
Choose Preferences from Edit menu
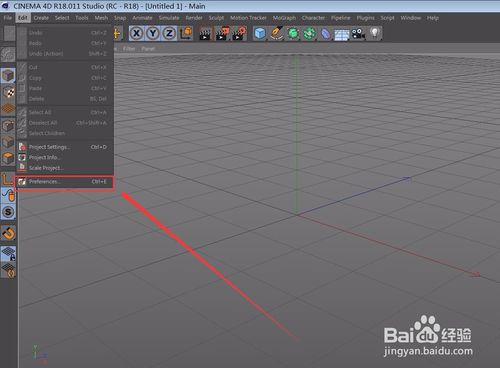65,182
